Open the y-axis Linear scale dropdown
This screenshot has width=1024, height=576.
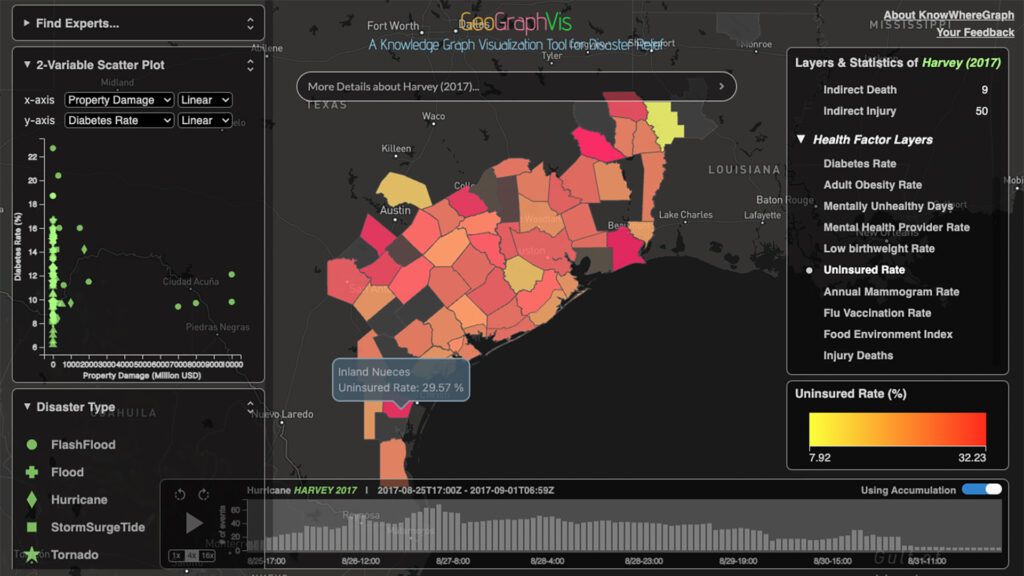pyautogui.click(x=204, y=120)
